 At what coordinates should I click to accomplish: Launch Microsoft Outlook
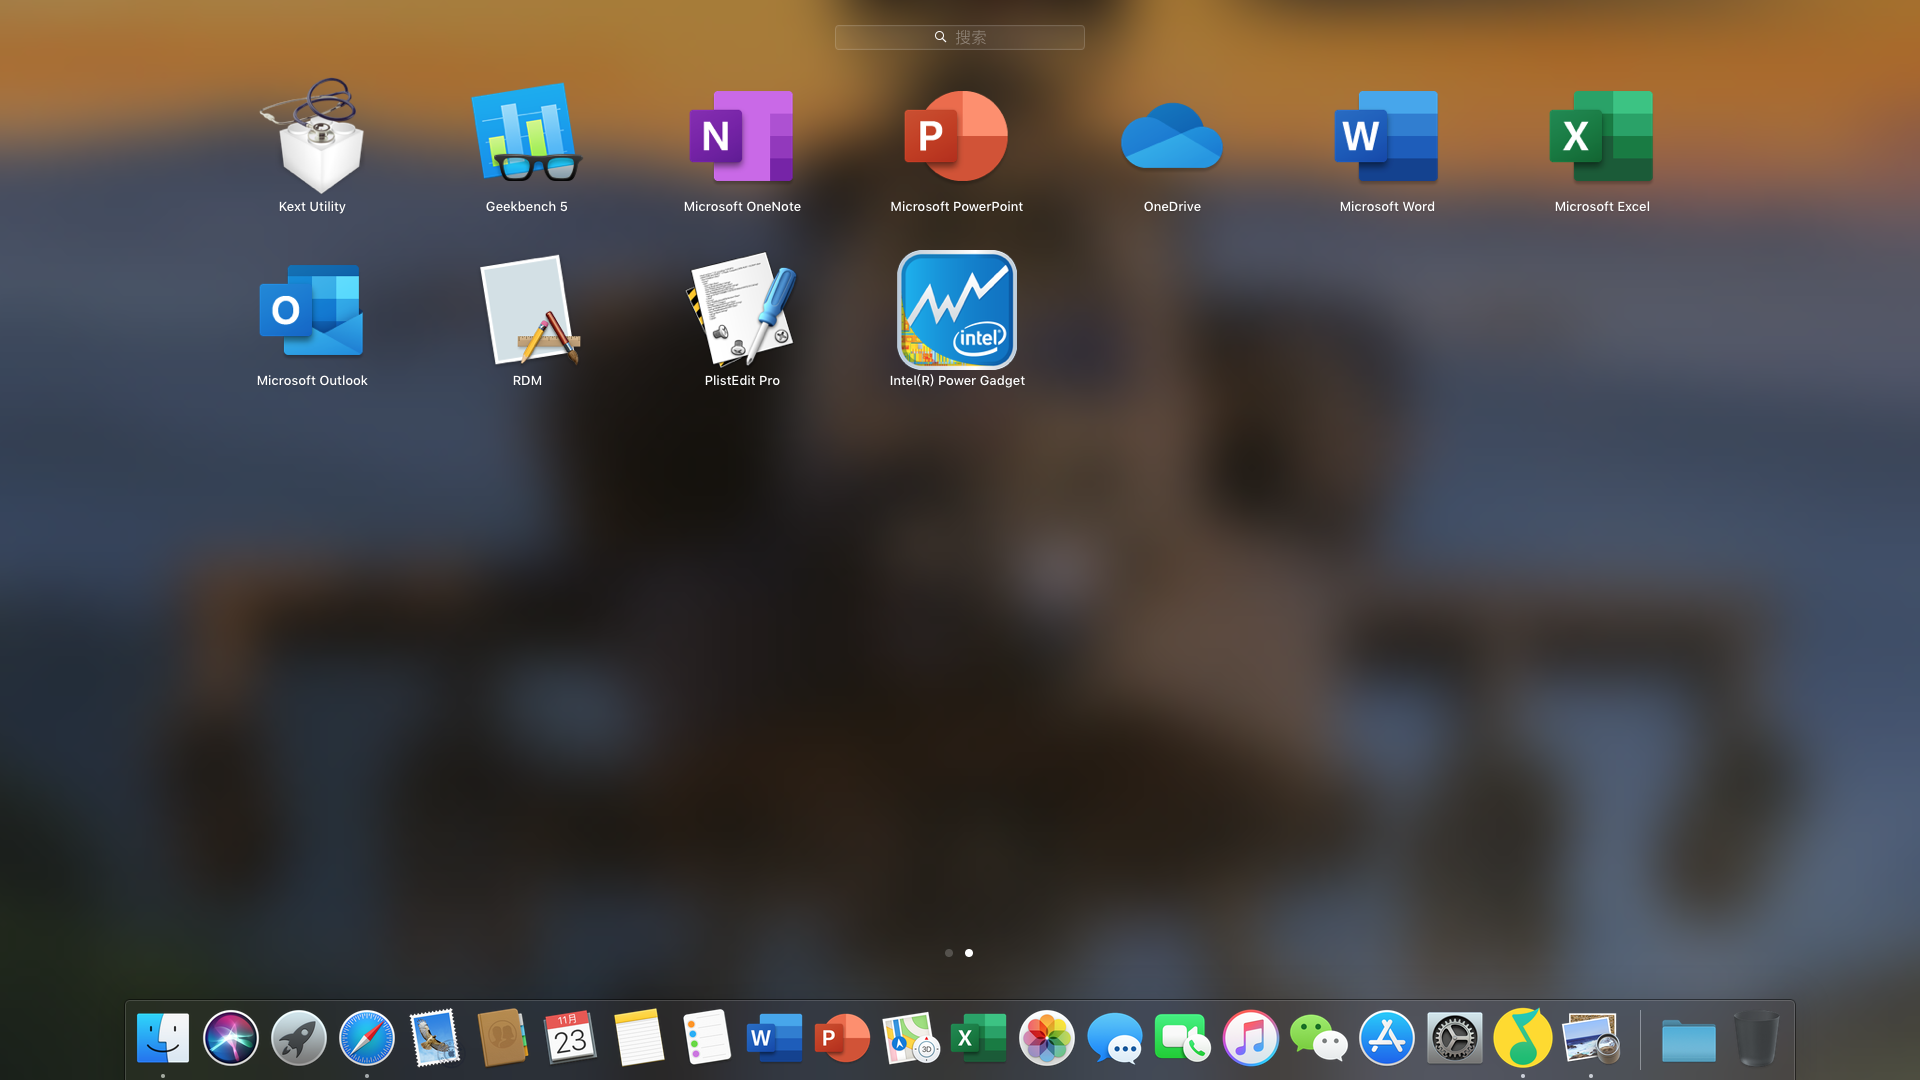pyautogui.click(x=312, y=312)
